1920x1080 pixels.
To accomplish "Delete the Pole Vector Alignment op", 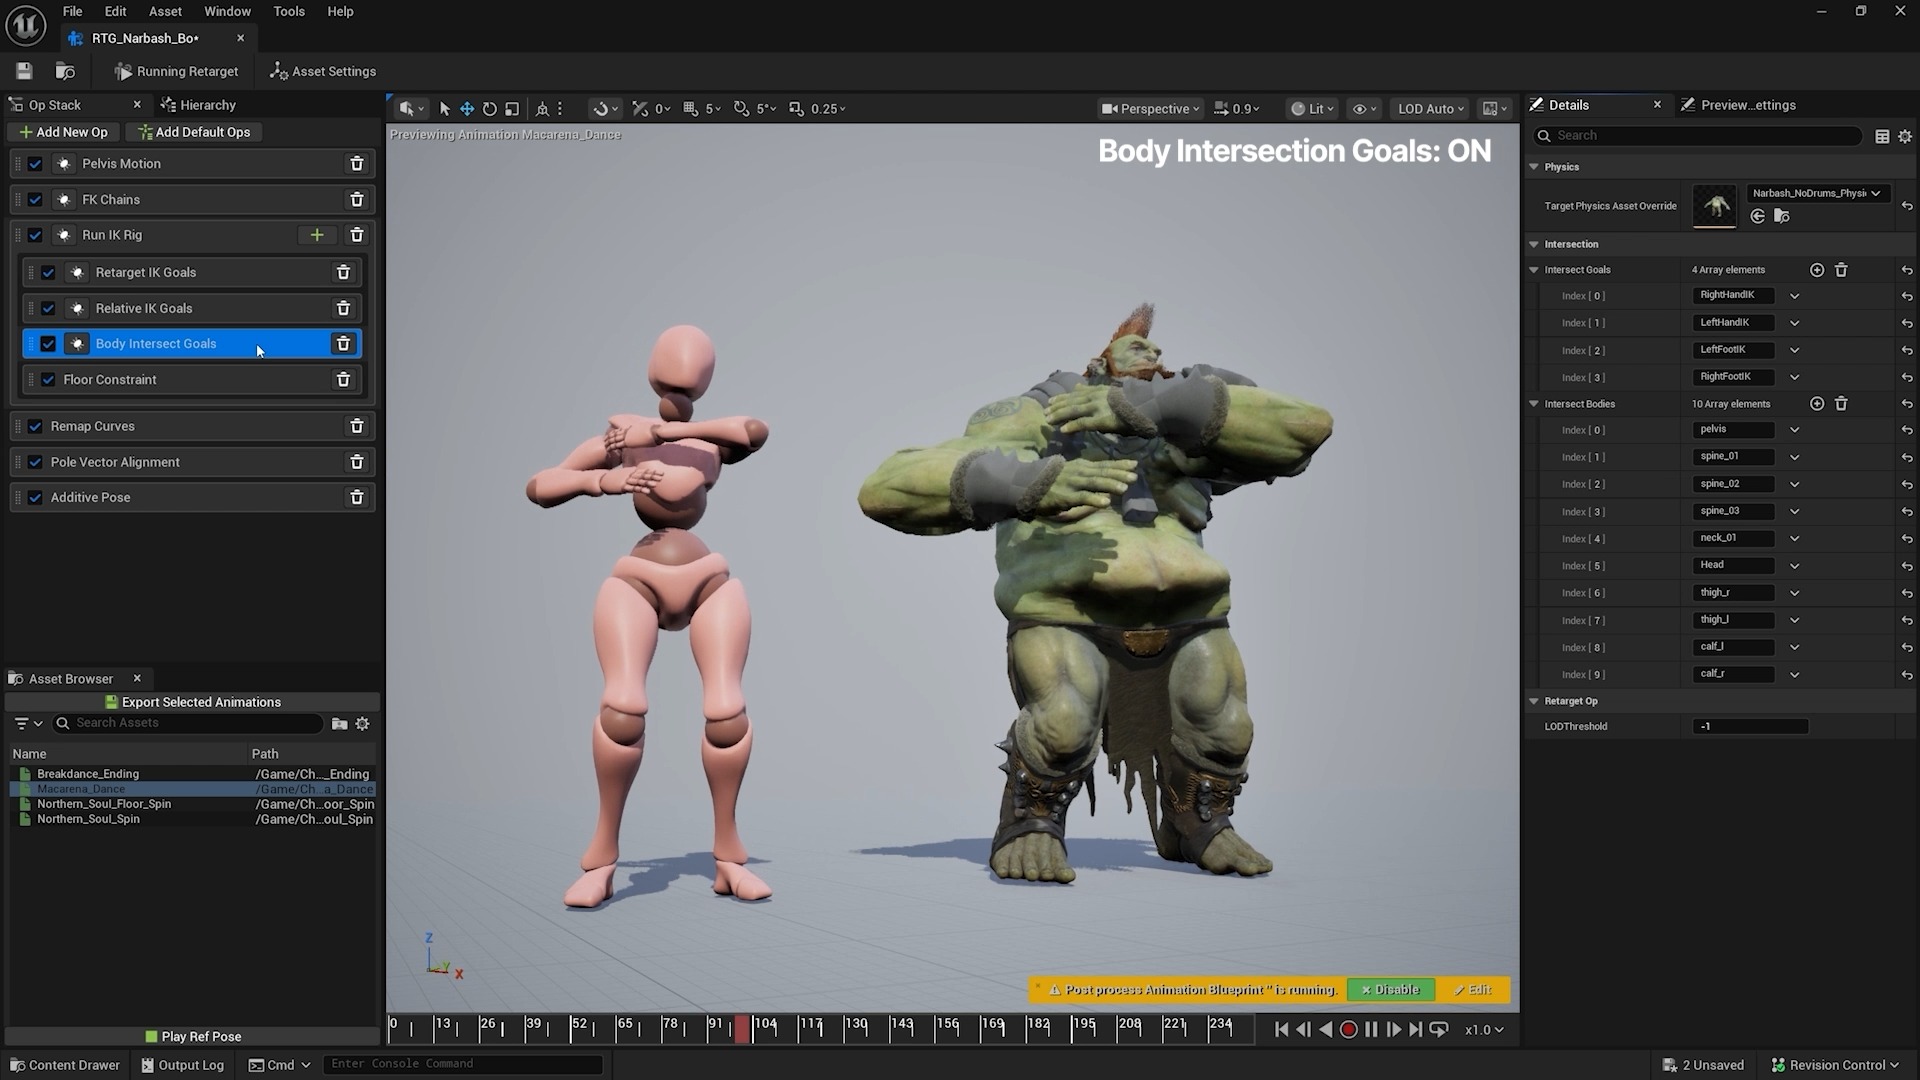I will (357, 461).
